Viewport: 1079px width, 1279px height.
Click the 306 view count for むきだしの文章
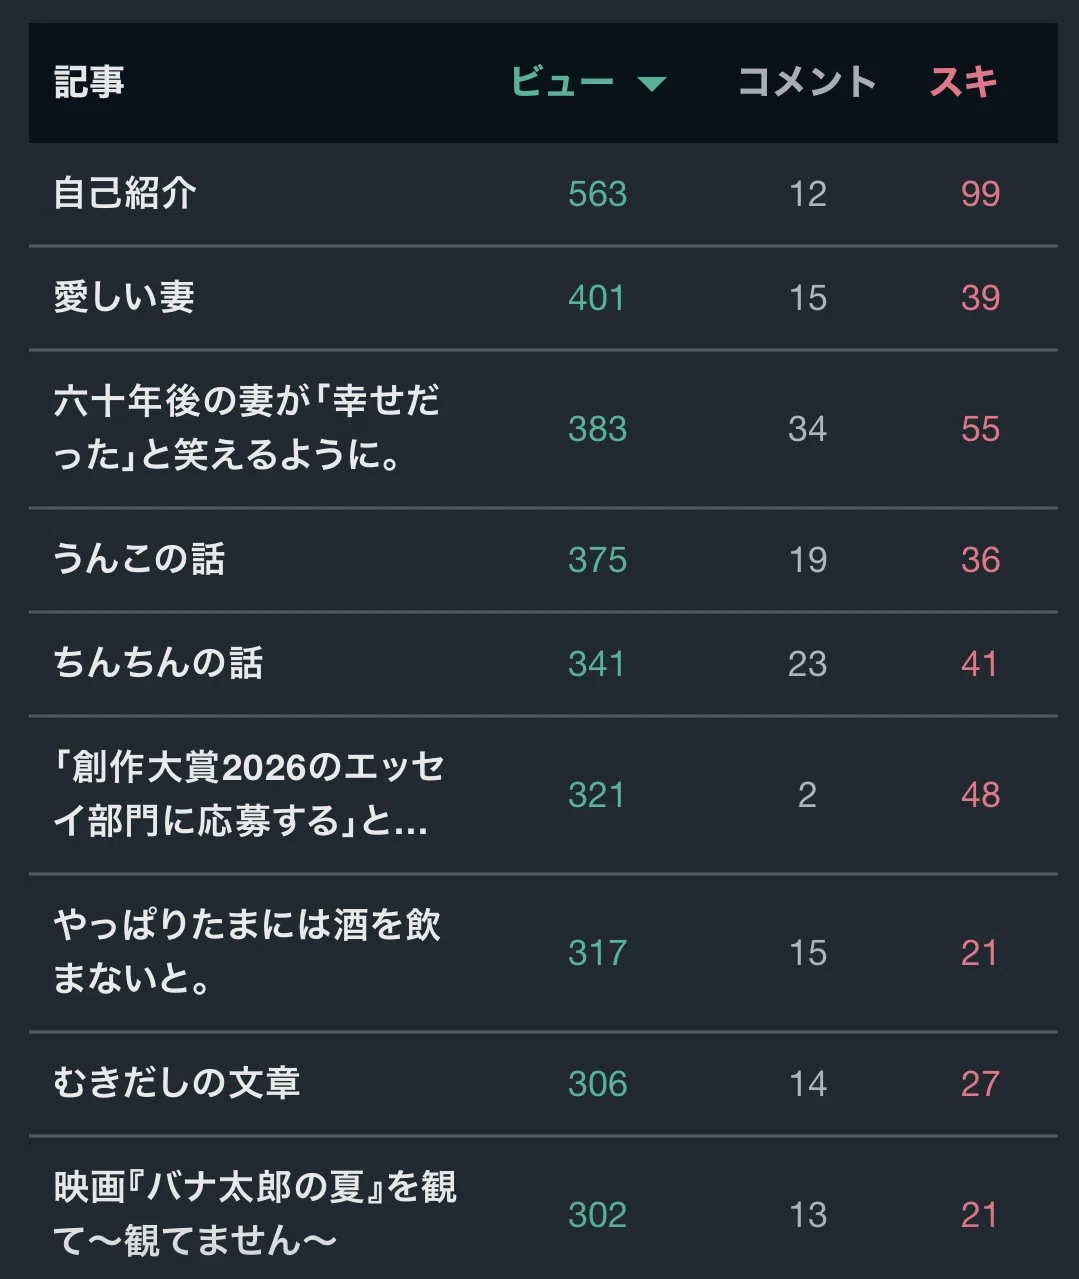pyautogui.click(x=597, y=1084)
